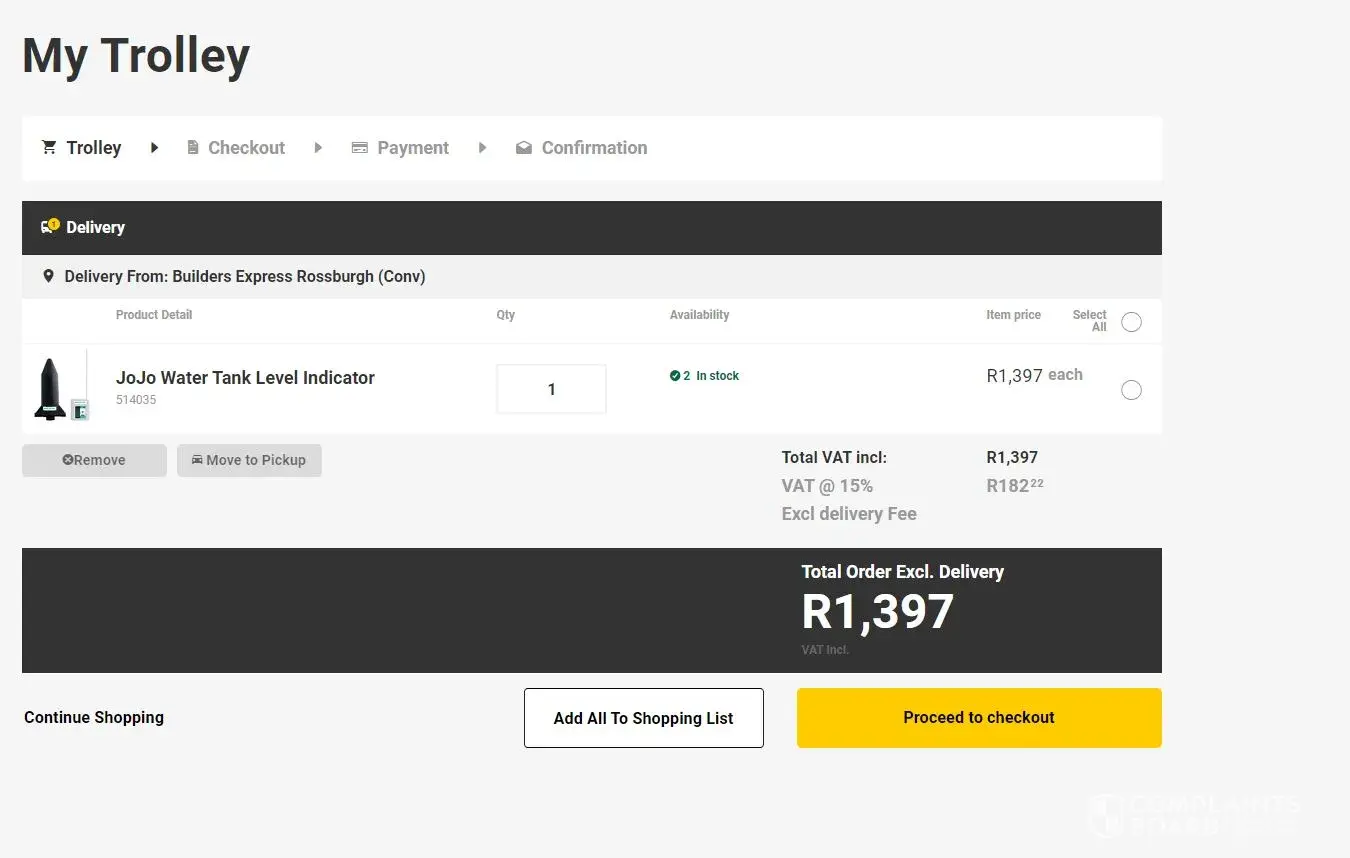
Task: Click the arrow after Checkout step
Action: coord(318,147)
